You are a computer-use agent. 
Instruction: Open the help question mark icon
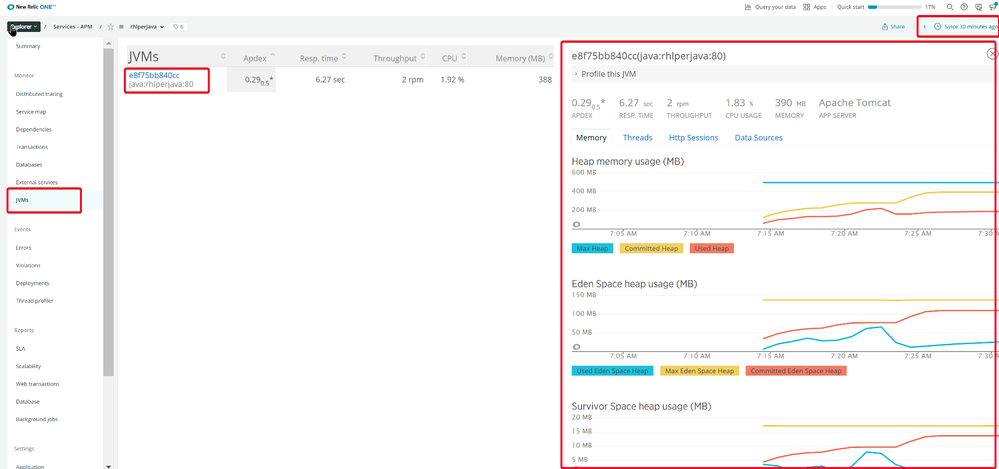coord(964,7)
